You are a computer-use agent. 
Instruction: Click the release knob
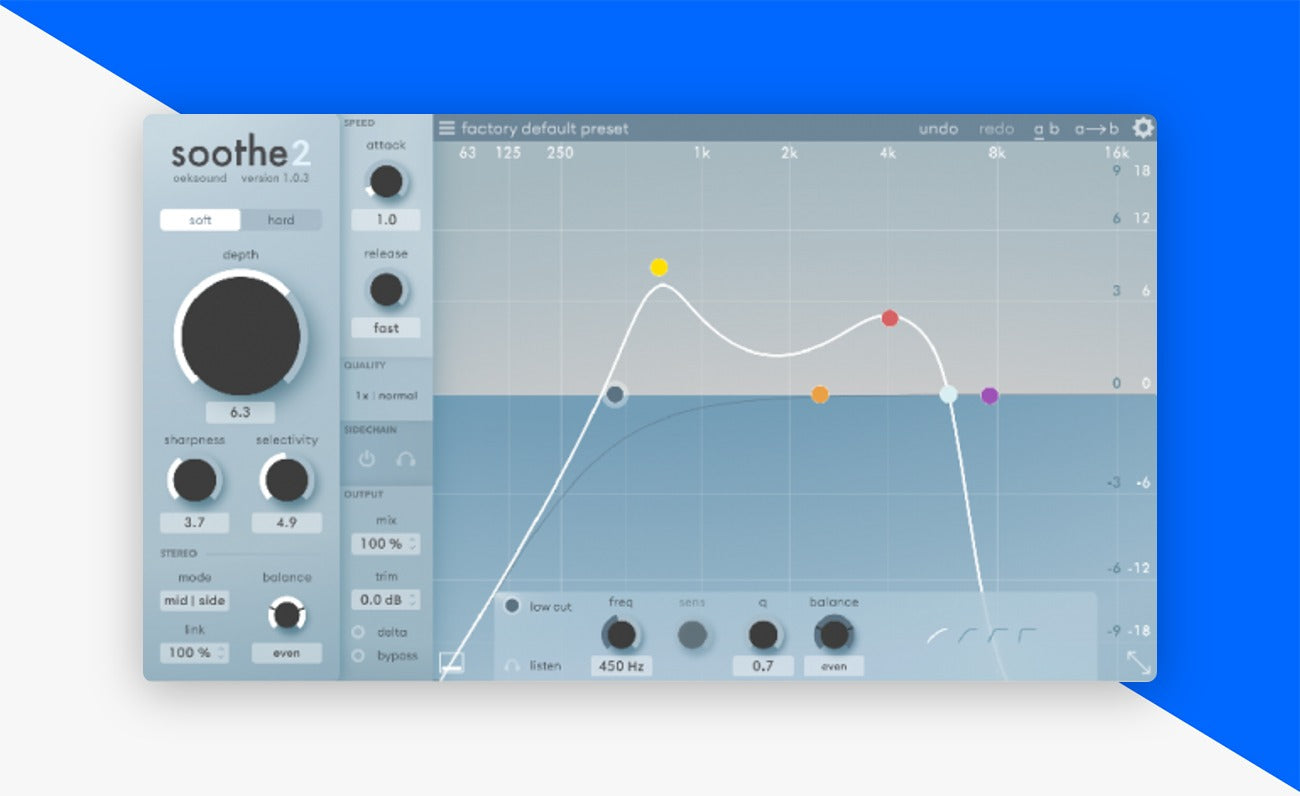tap(386, 290)
